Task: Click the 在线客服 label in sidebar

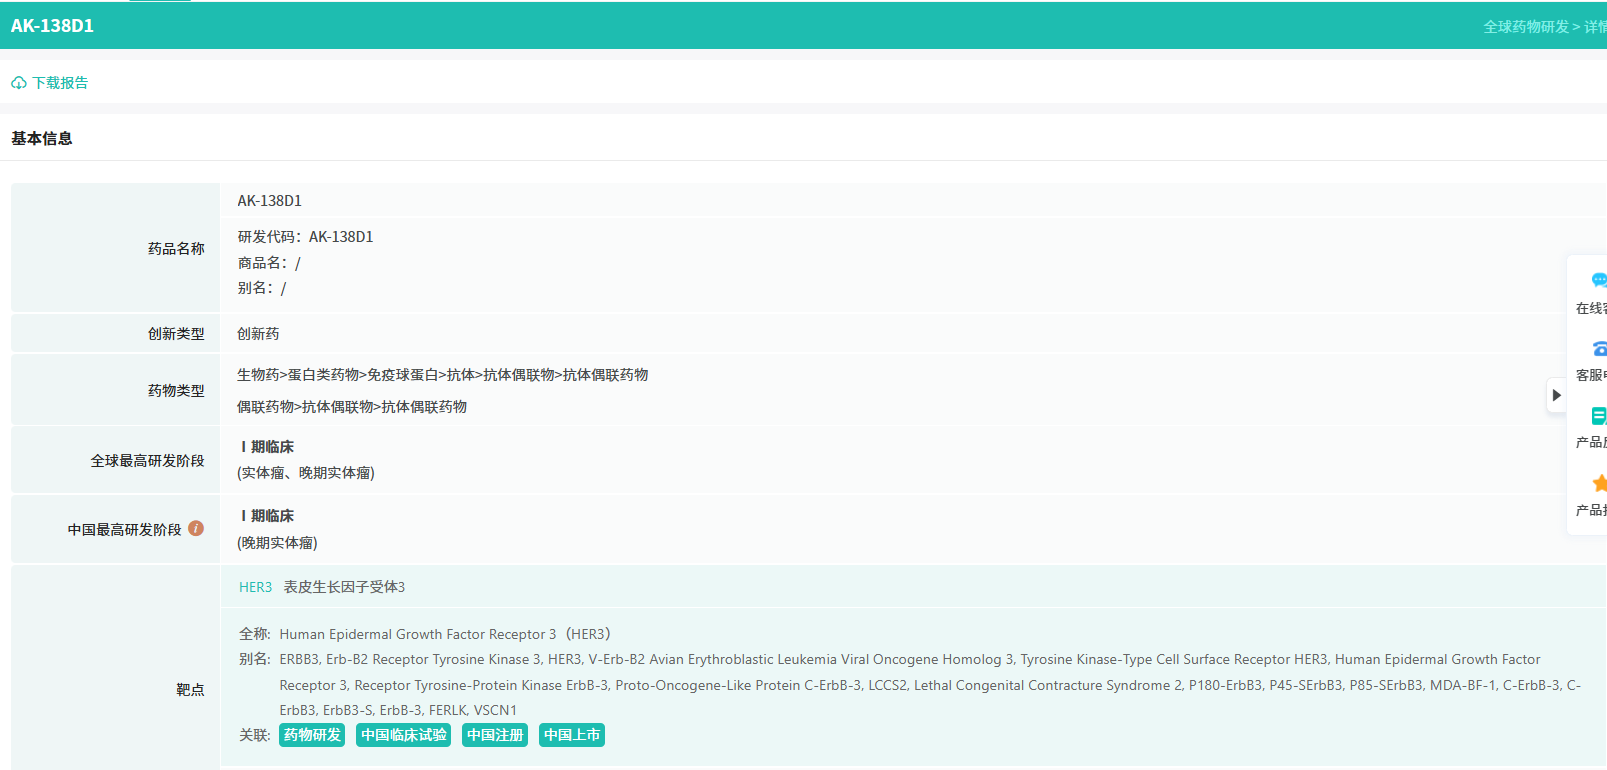Action: (1590, 308)
